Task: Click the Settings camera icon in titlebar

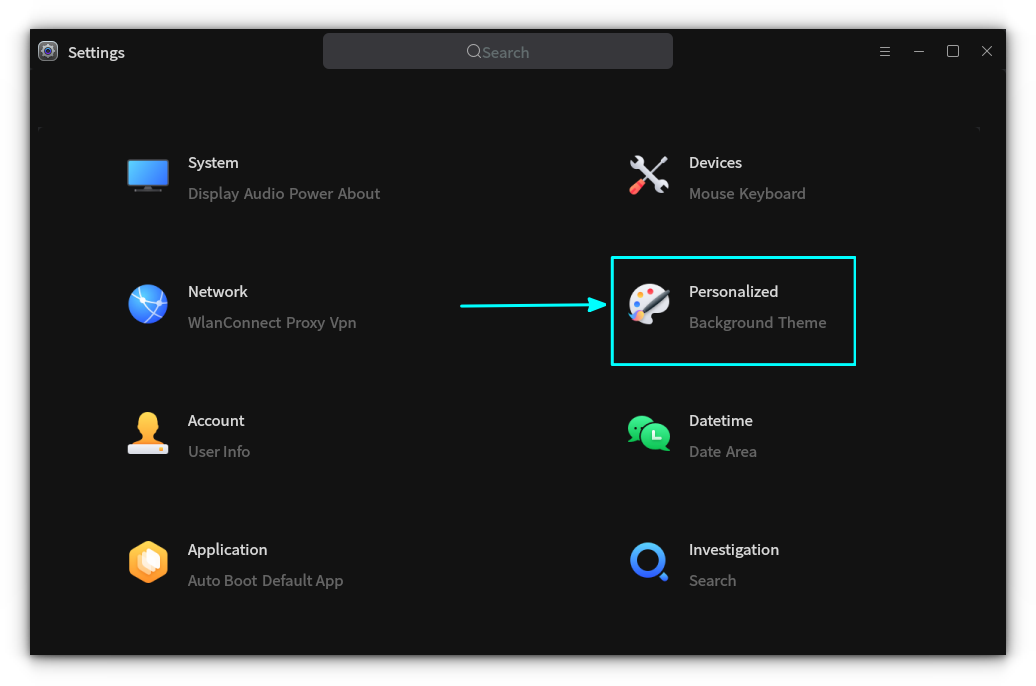Action: point(47,51)
